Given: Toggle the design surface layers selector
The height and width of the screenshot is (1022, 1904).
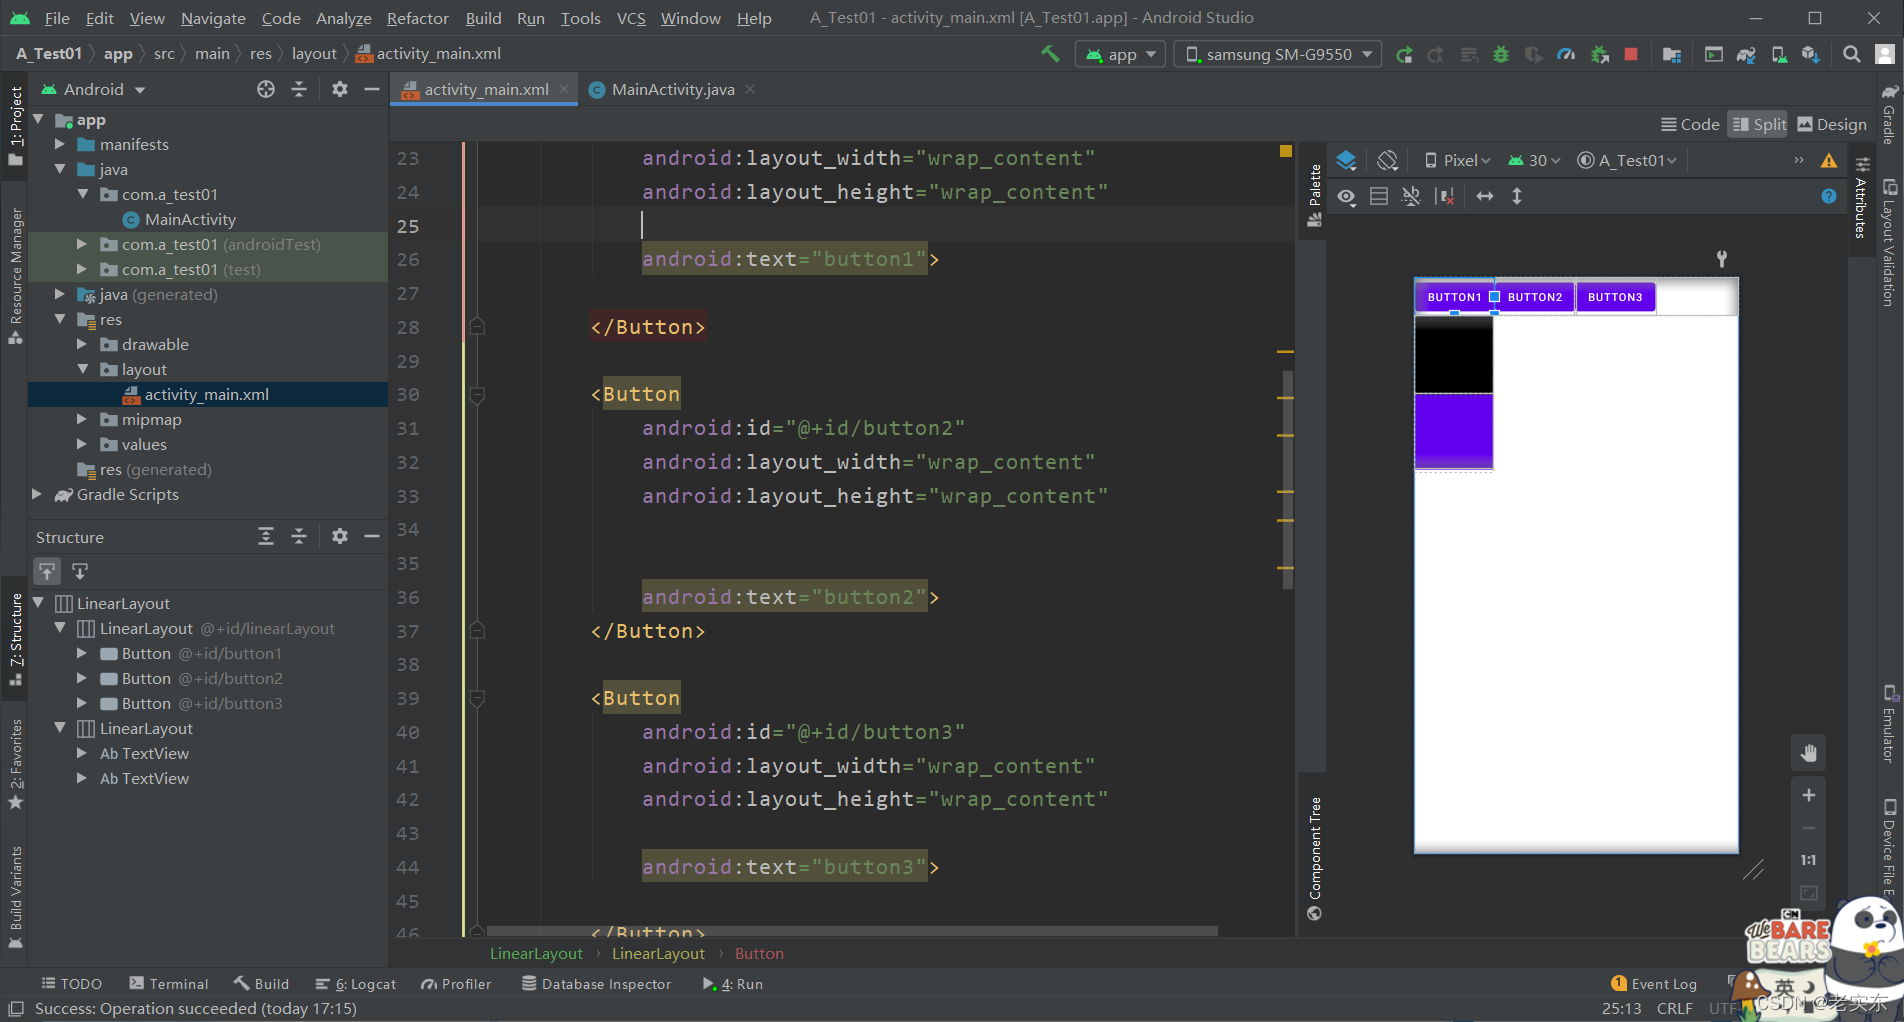Looking at the screenshot, I should [x=1346, y=160].
